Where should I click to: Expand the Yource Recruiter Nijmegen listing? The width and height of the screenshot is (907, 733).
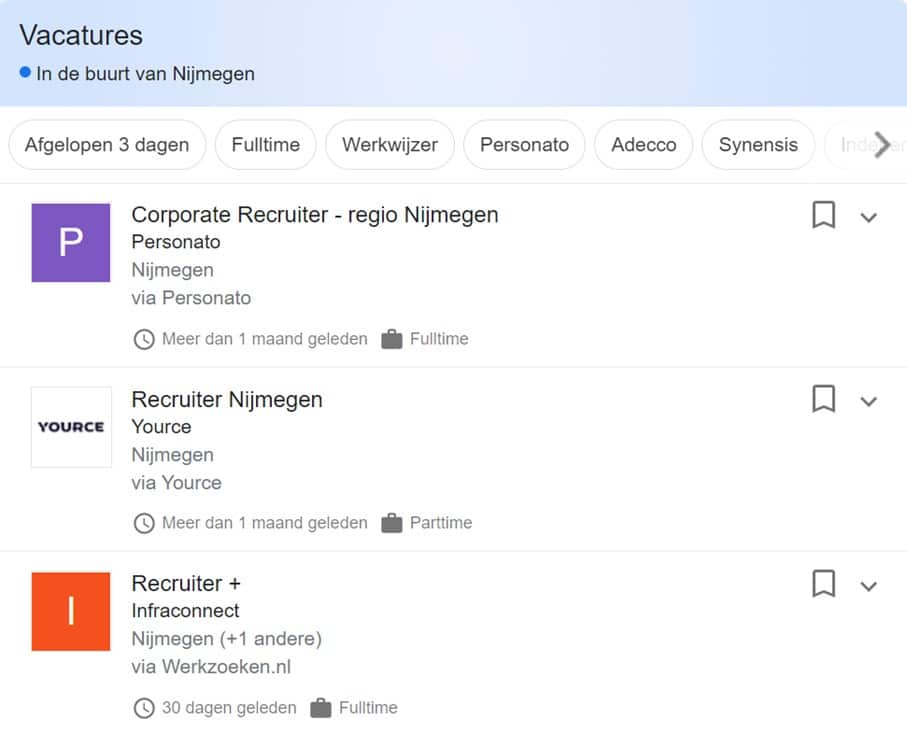(x=868, y=402)
